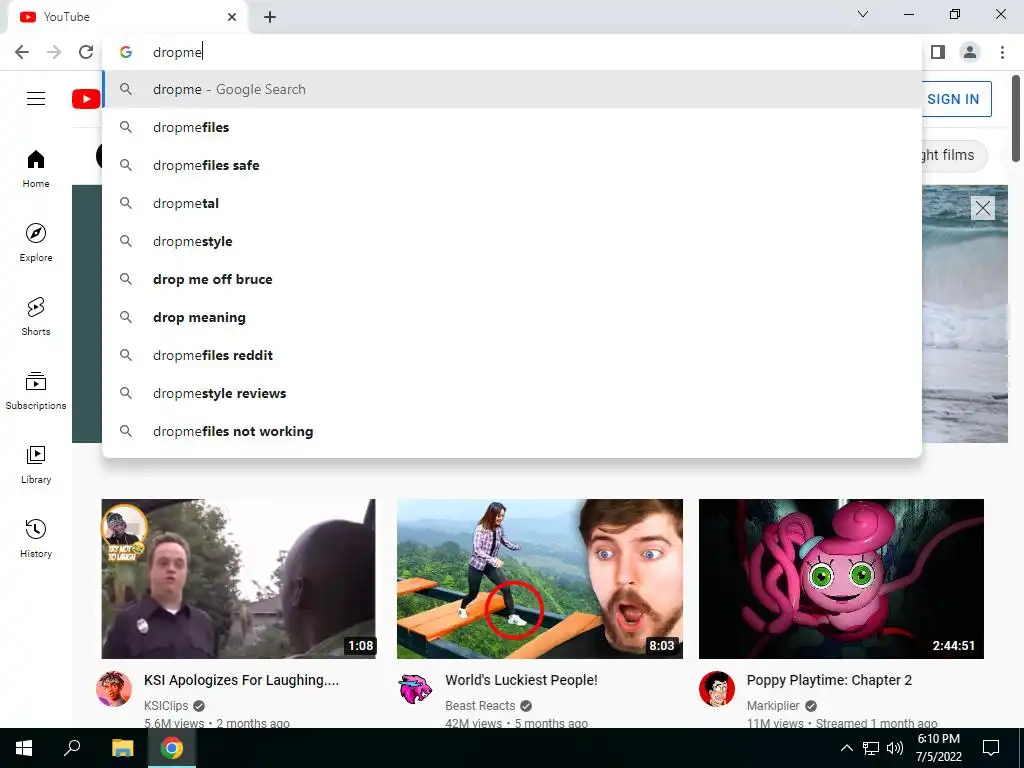Click the YouTube logo
1024x768 pixels.
click(86, 99)
